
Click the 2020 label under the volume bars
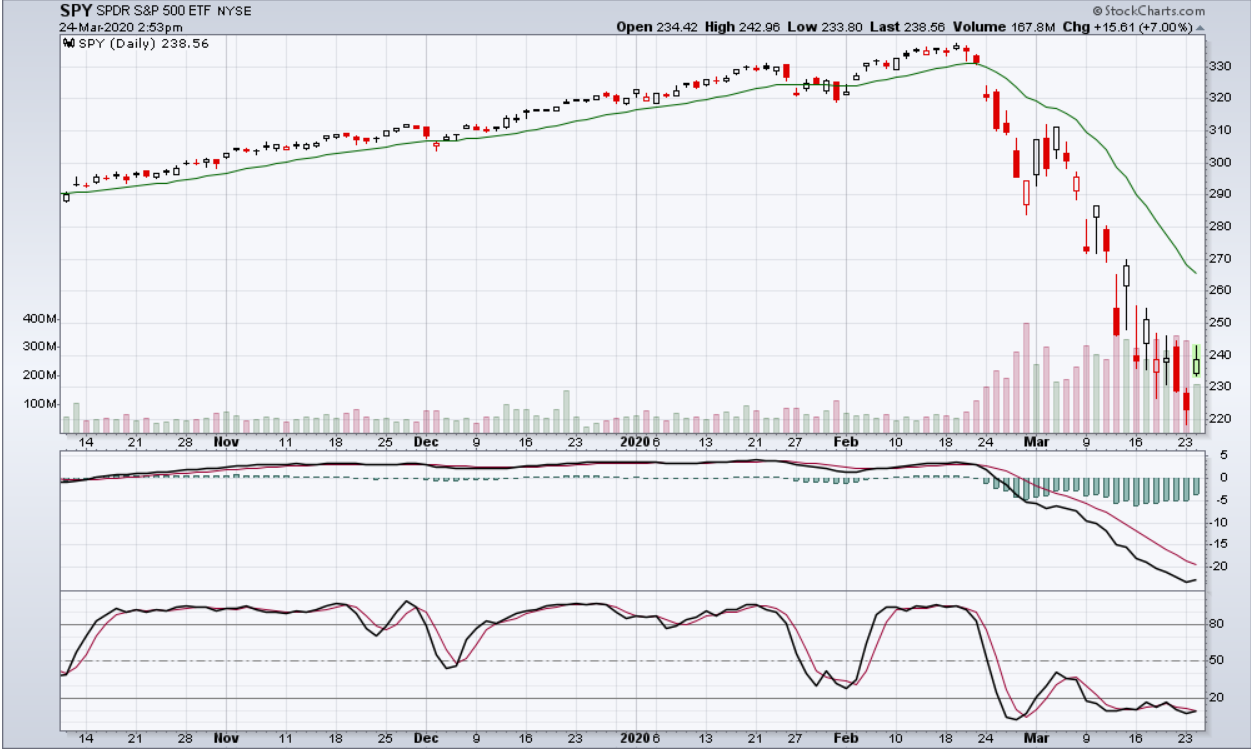(634, 441)
